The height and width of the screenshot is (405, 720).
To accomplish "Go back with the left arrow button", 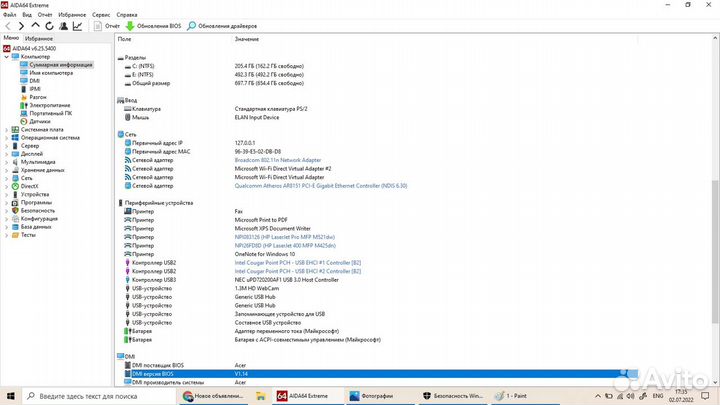I will [8, 26].
